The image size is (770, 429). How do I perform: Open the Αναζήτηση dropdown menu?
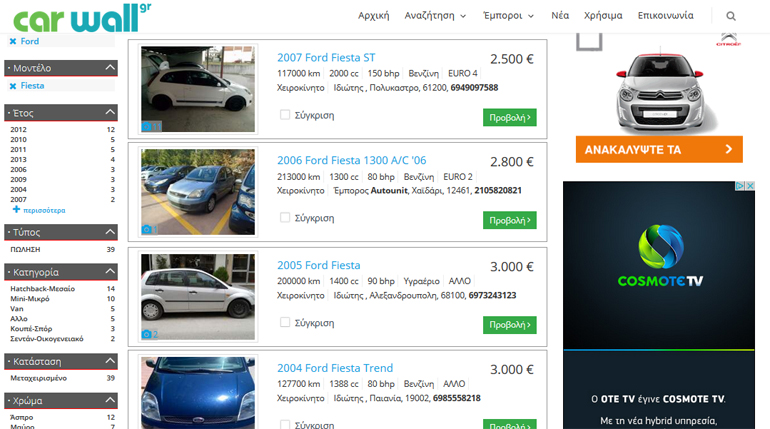pos(435,16)
